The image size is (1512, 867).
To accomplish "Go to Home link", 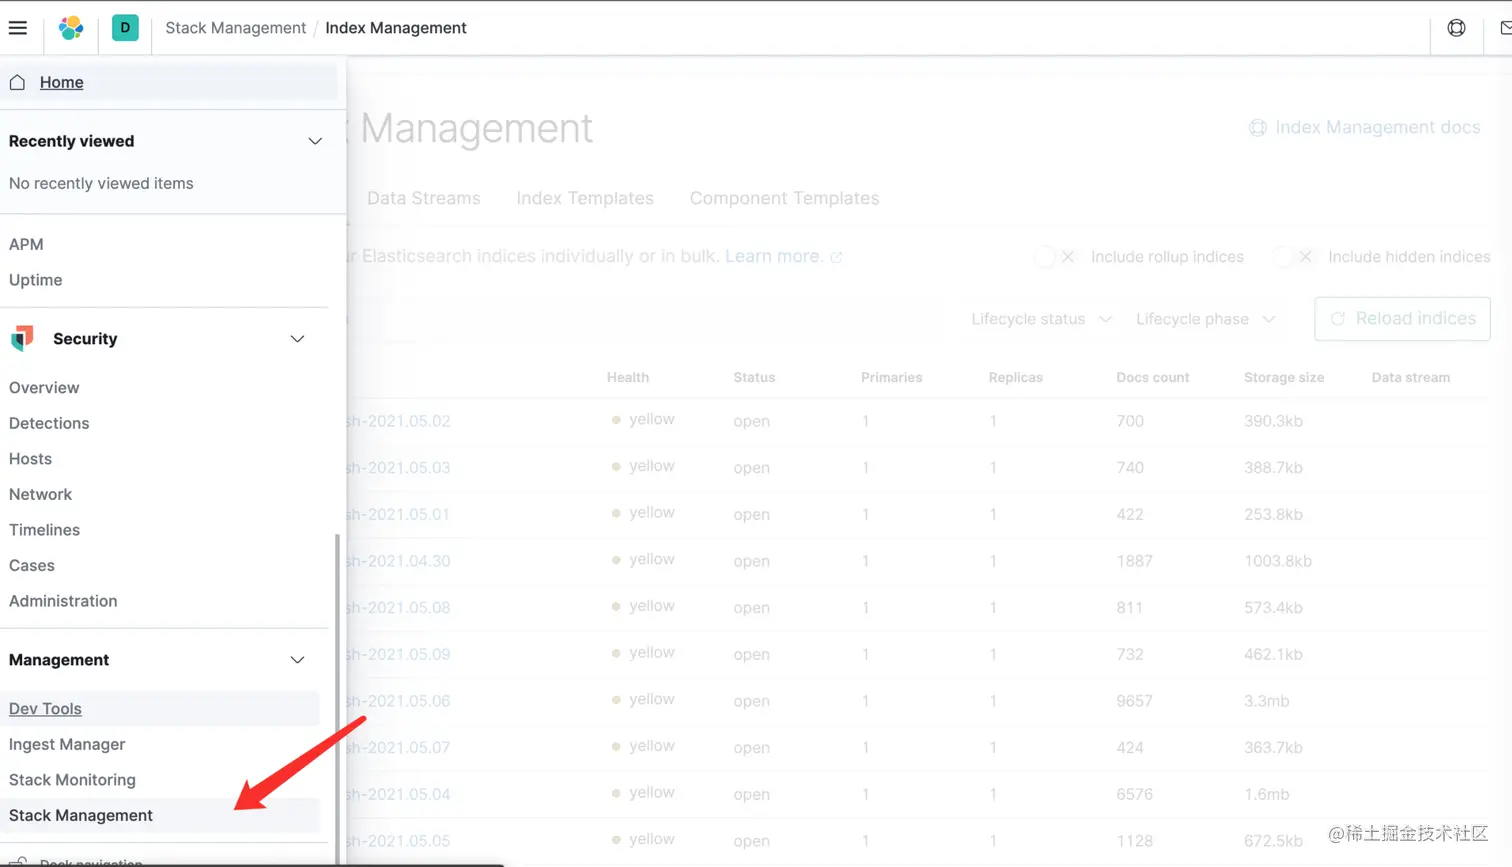I will point(61,82).
